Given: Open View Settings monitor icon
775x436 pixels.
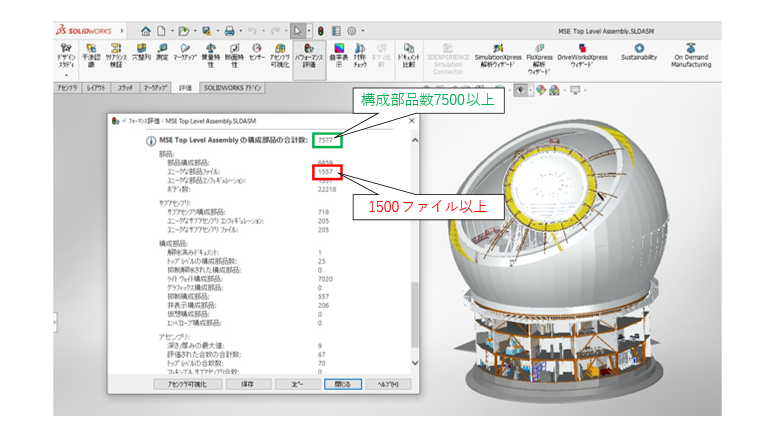Looking at the screenshot, I should [x=575, y=90].
